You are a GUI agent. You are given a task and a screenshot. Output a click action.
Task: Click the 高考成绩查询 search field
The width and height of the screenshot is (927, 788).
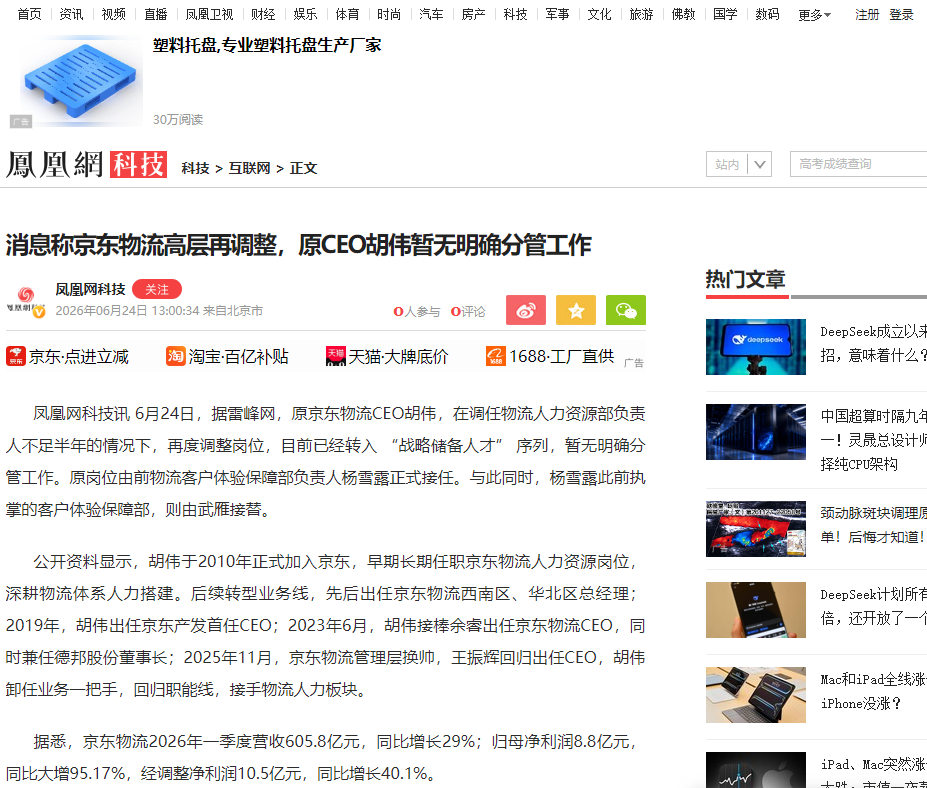tap(858, 164)
